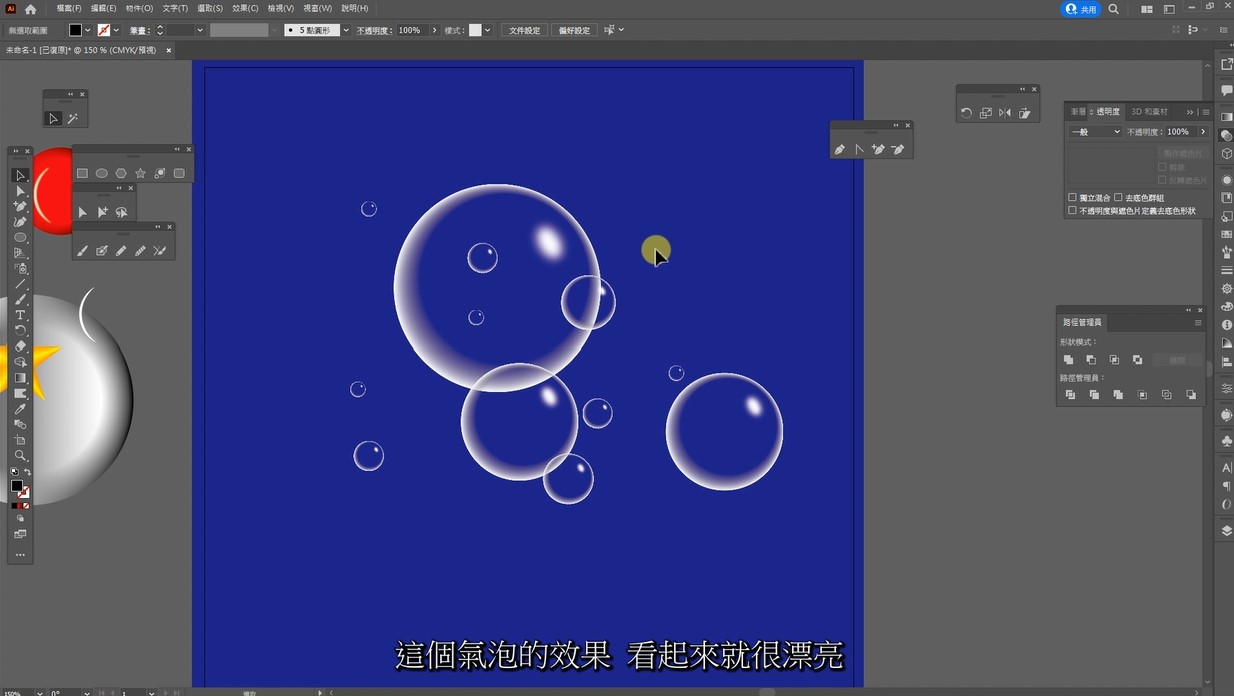This screenshot has width=1234, height=696.
Task: Click the Ellipse tool in shapes panel
Action: [x=101, y=173]
